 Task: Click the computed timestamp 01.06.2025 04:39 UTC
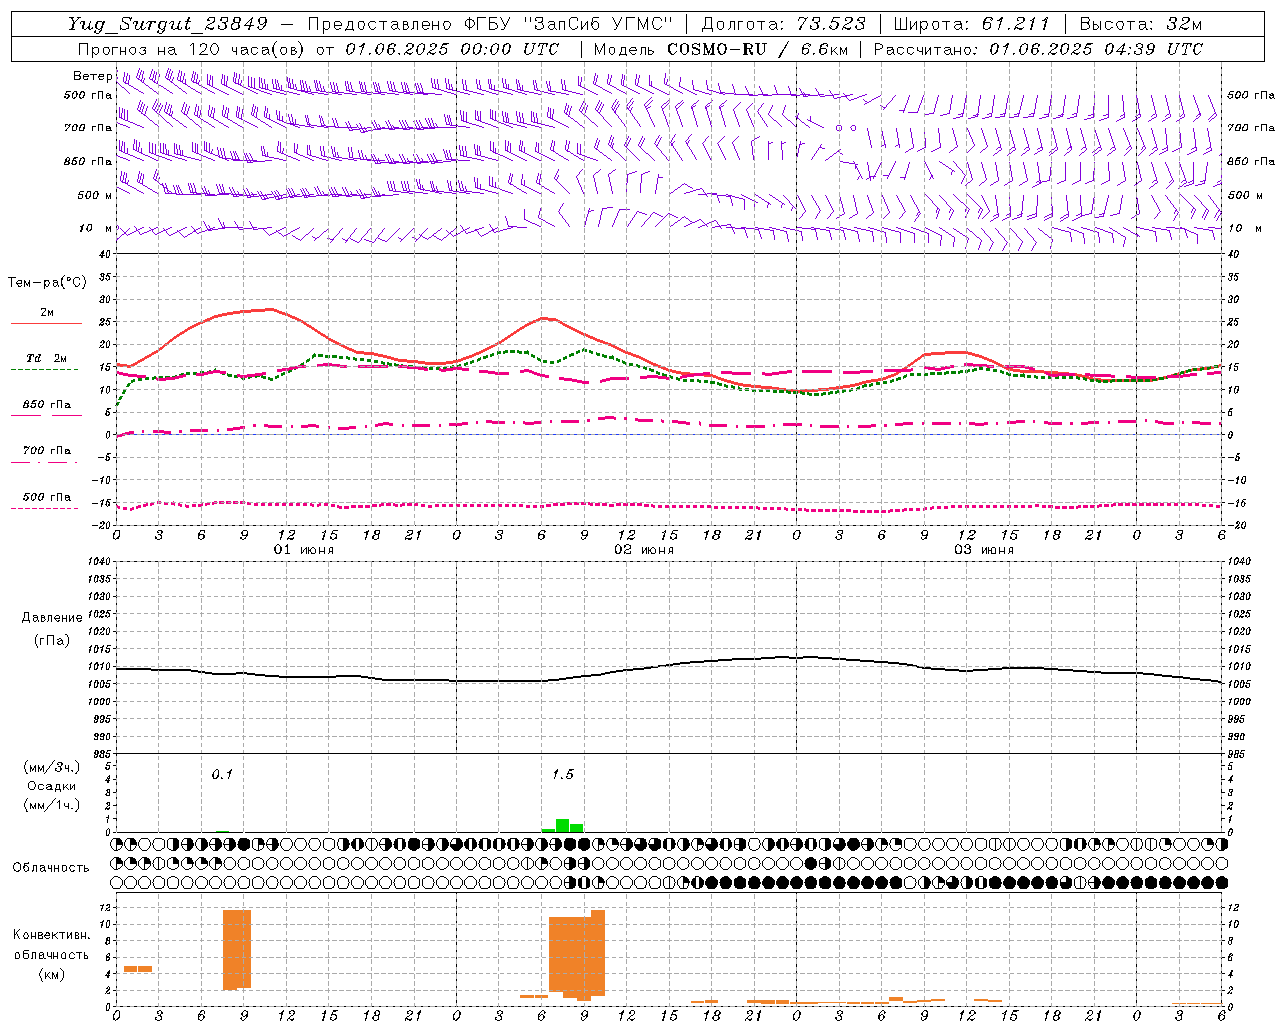[x=1096, y=49]
